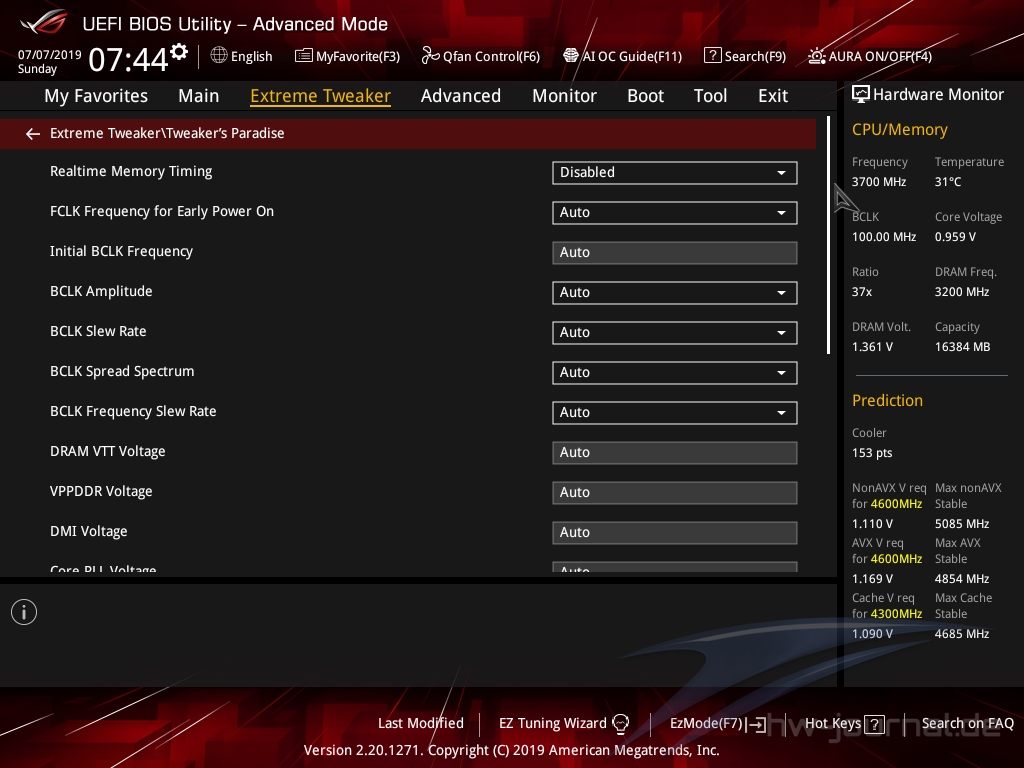Click DRAM VTT Voltage input field

tap(675, 453)
